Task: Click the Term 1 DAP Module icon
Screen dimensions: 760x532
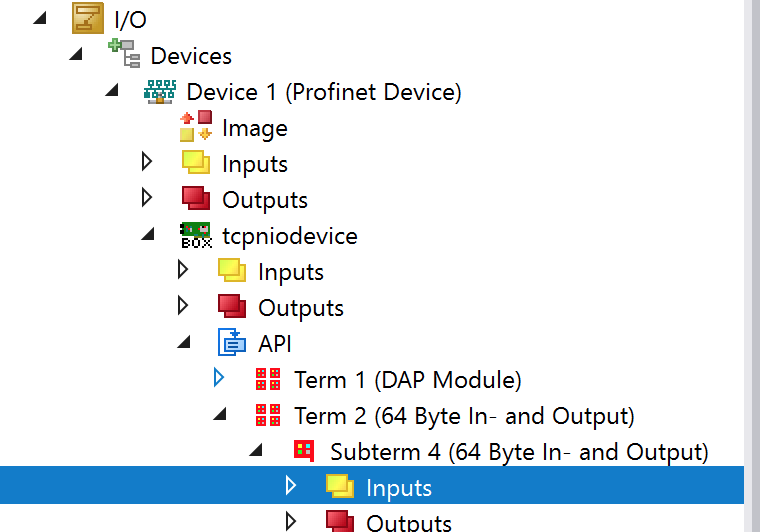Action: [x=268, y=379]
